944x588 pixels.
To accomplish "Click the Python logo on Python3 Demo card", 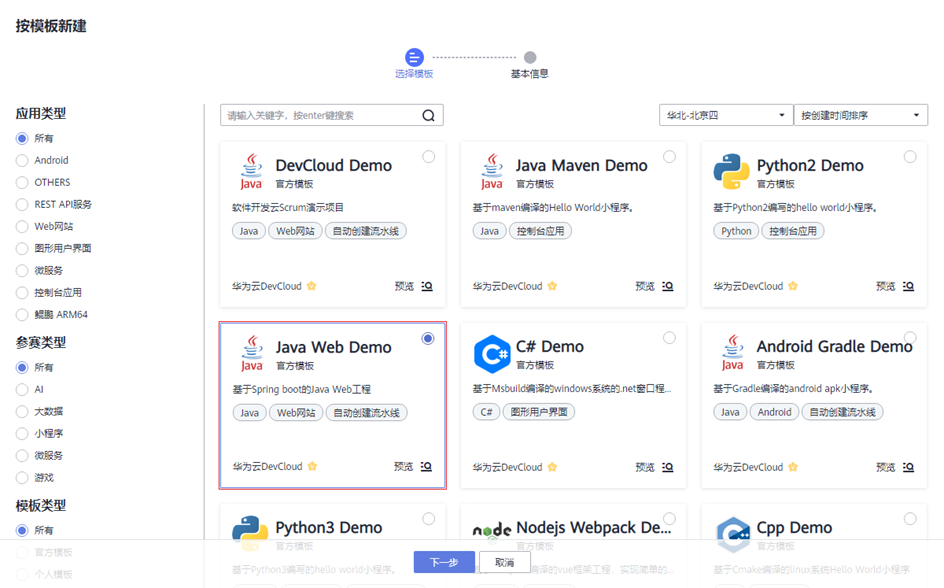I will pos(250,534).
